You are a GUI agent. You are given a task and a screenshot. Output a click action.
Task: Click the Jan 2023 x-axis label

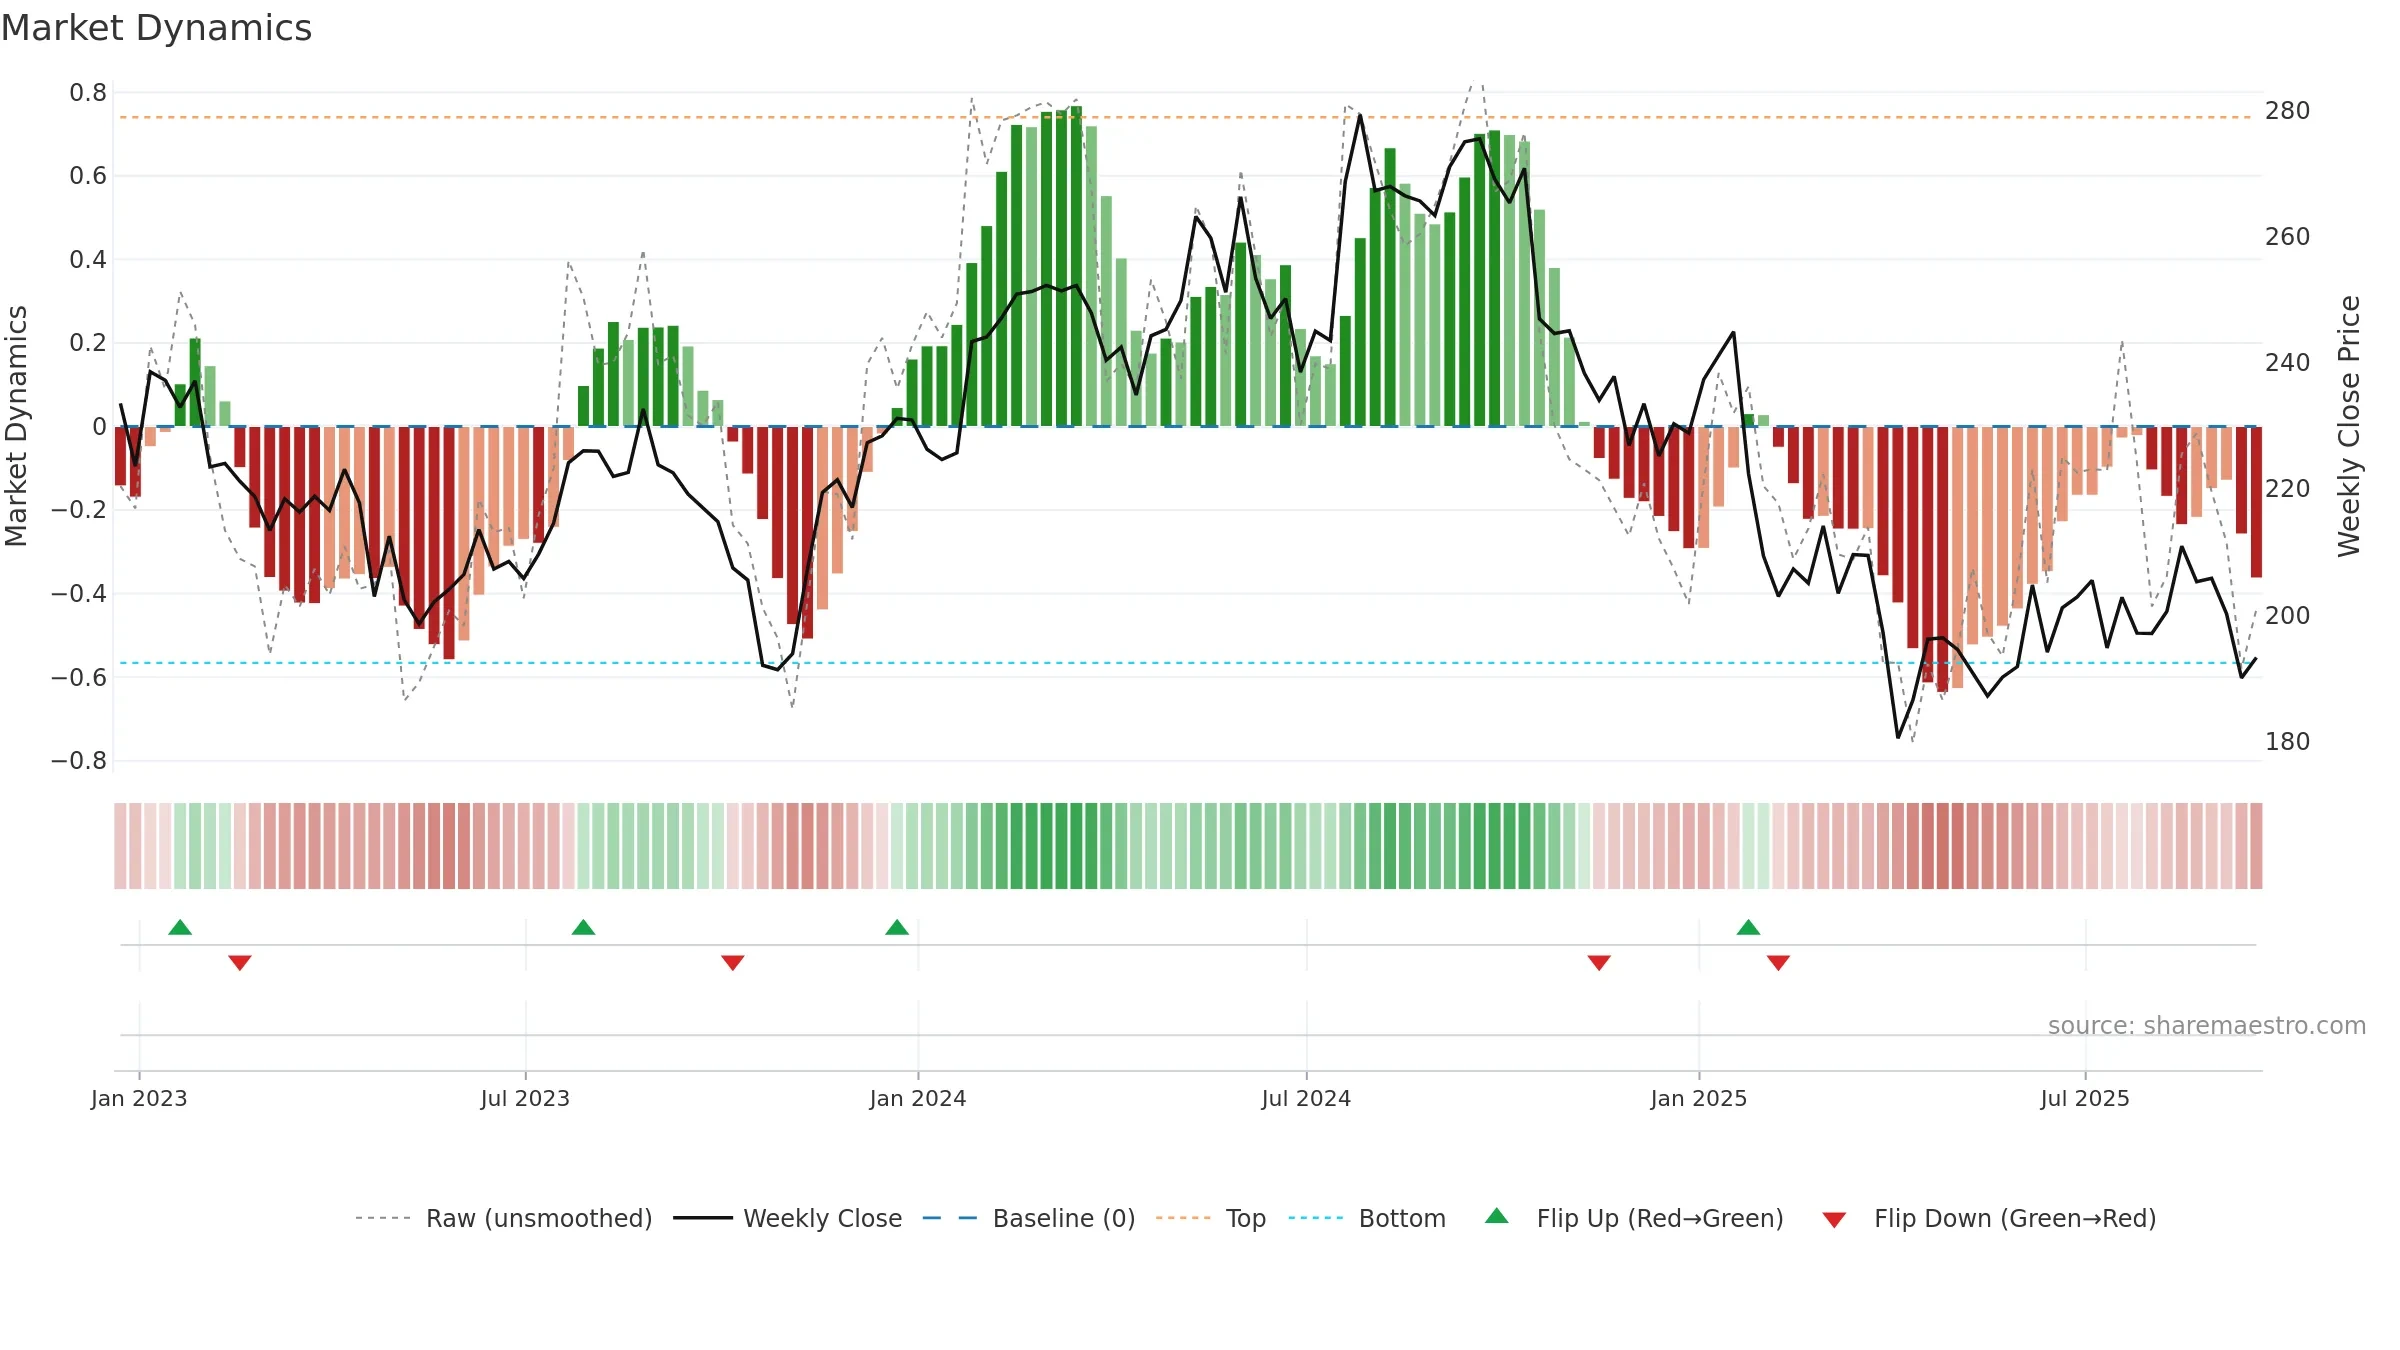coord(139,1098)
